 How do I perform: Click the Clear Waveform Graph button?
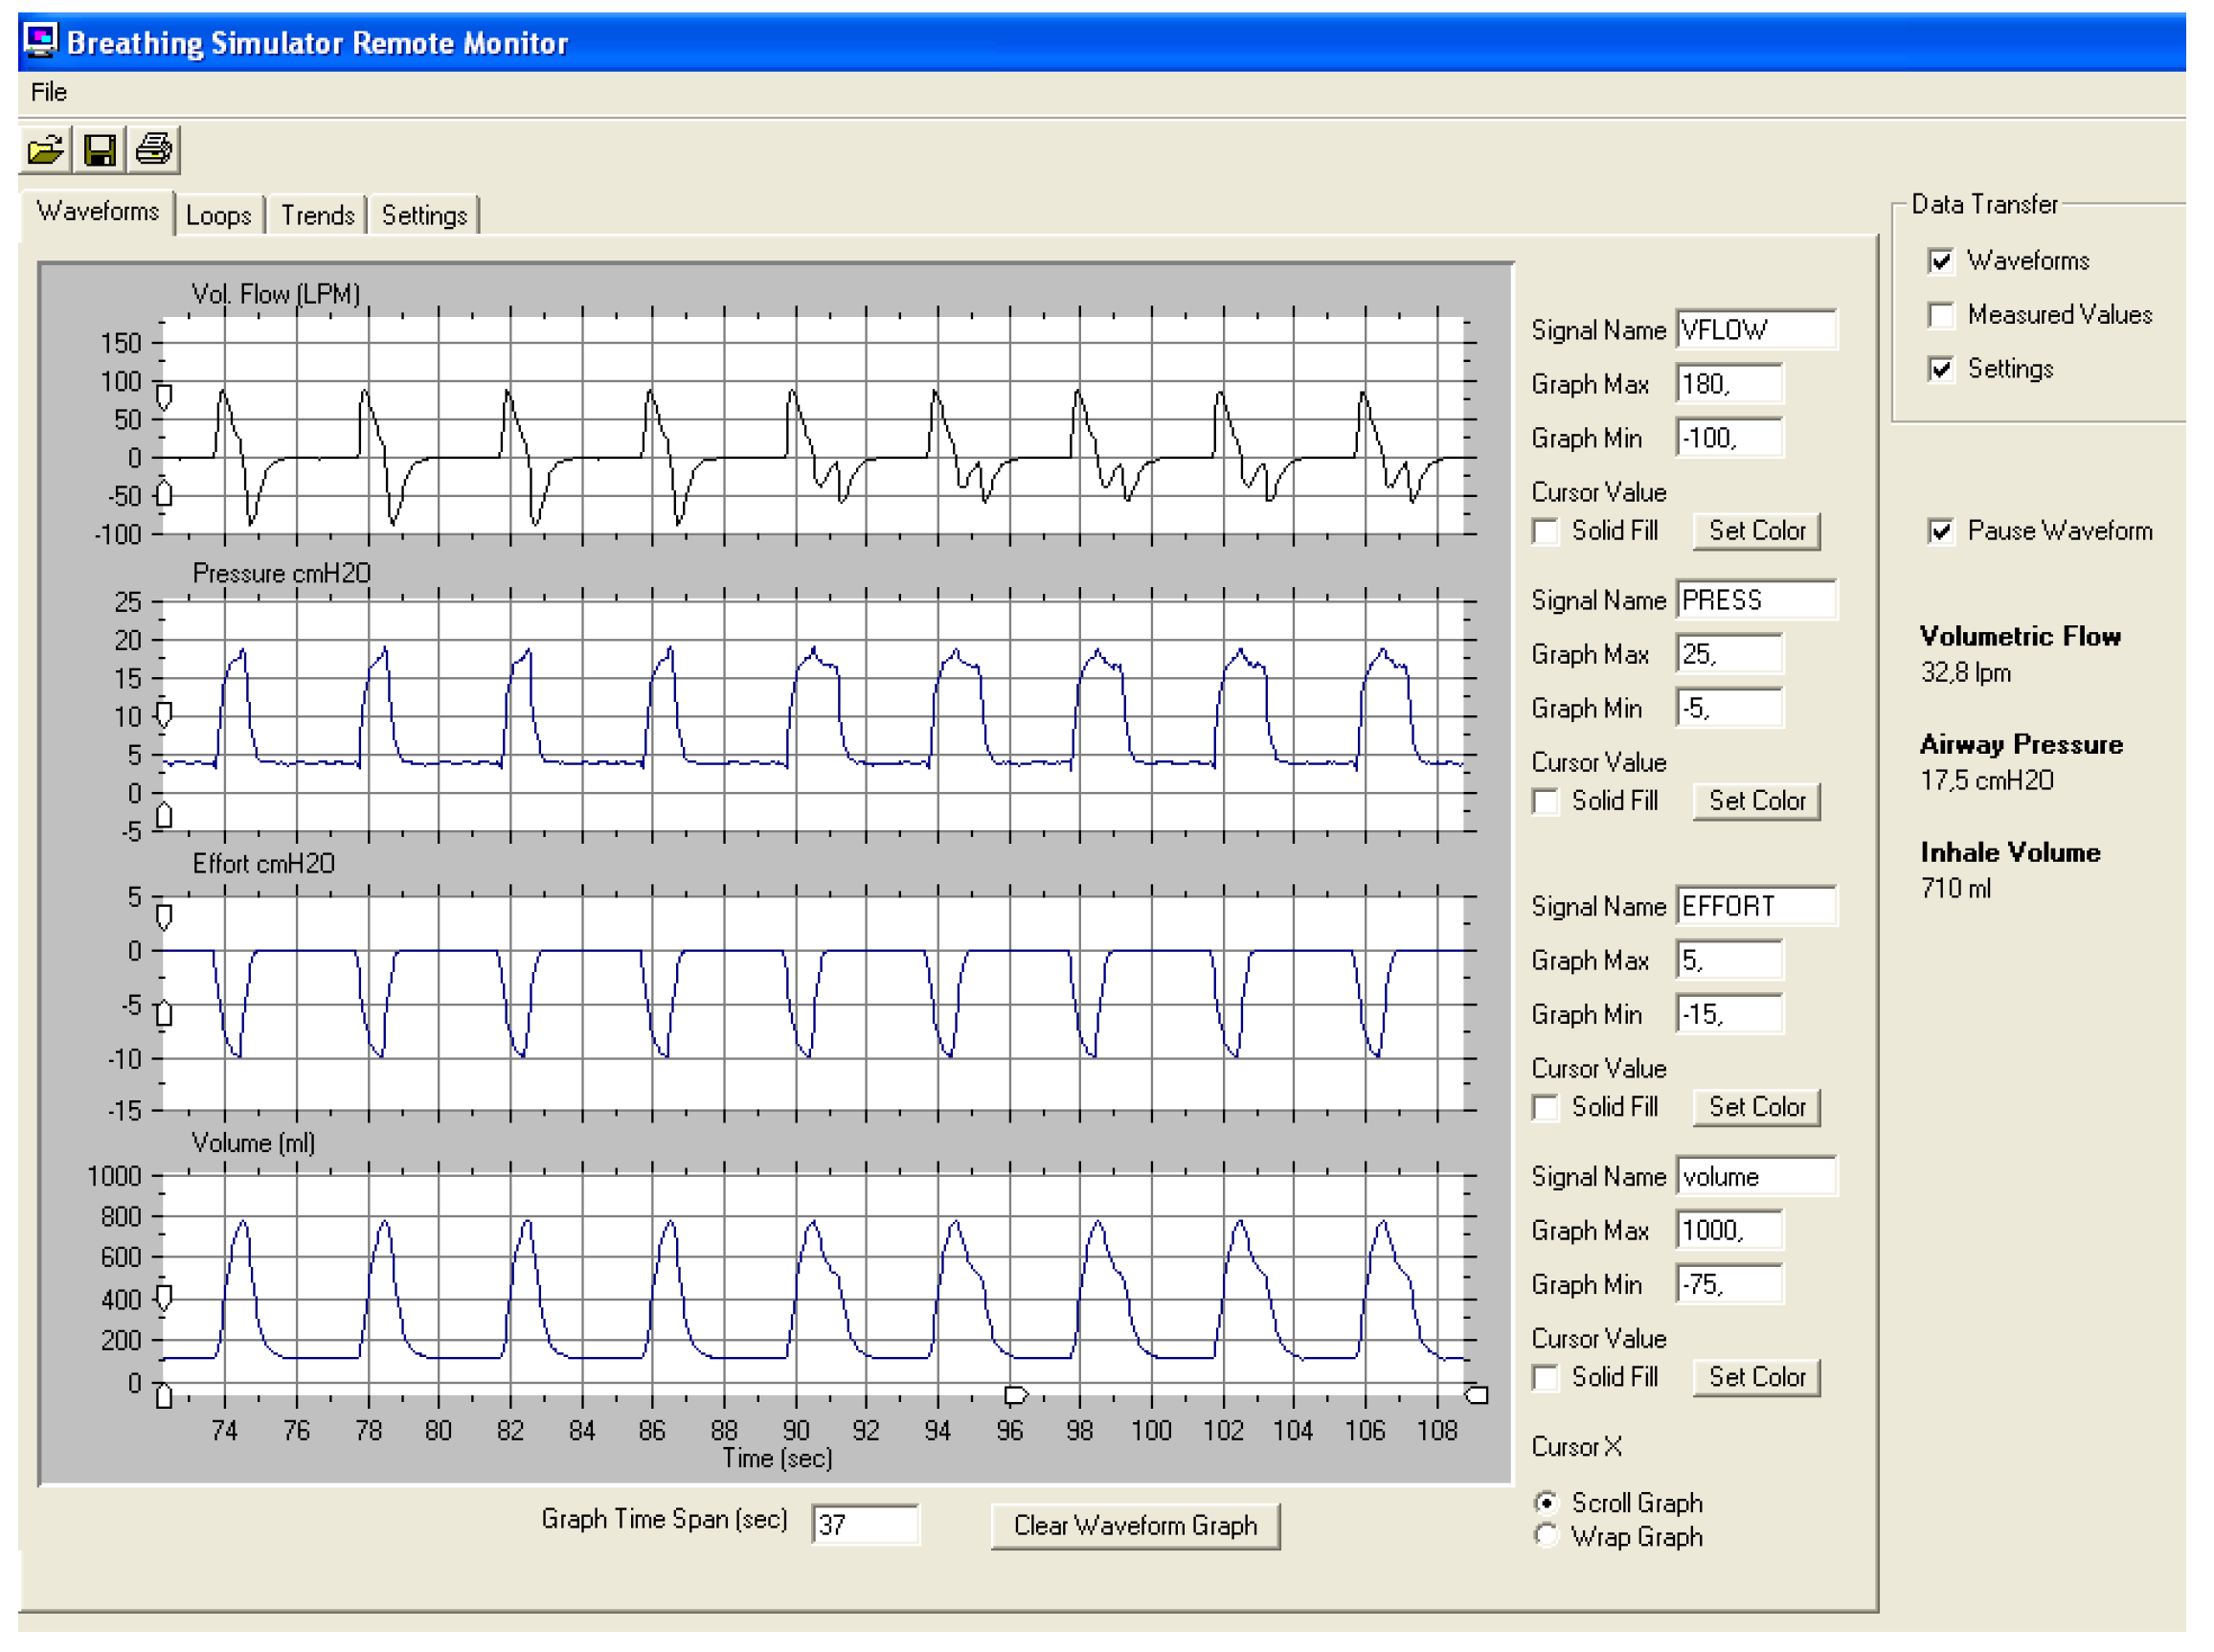1134,1525
